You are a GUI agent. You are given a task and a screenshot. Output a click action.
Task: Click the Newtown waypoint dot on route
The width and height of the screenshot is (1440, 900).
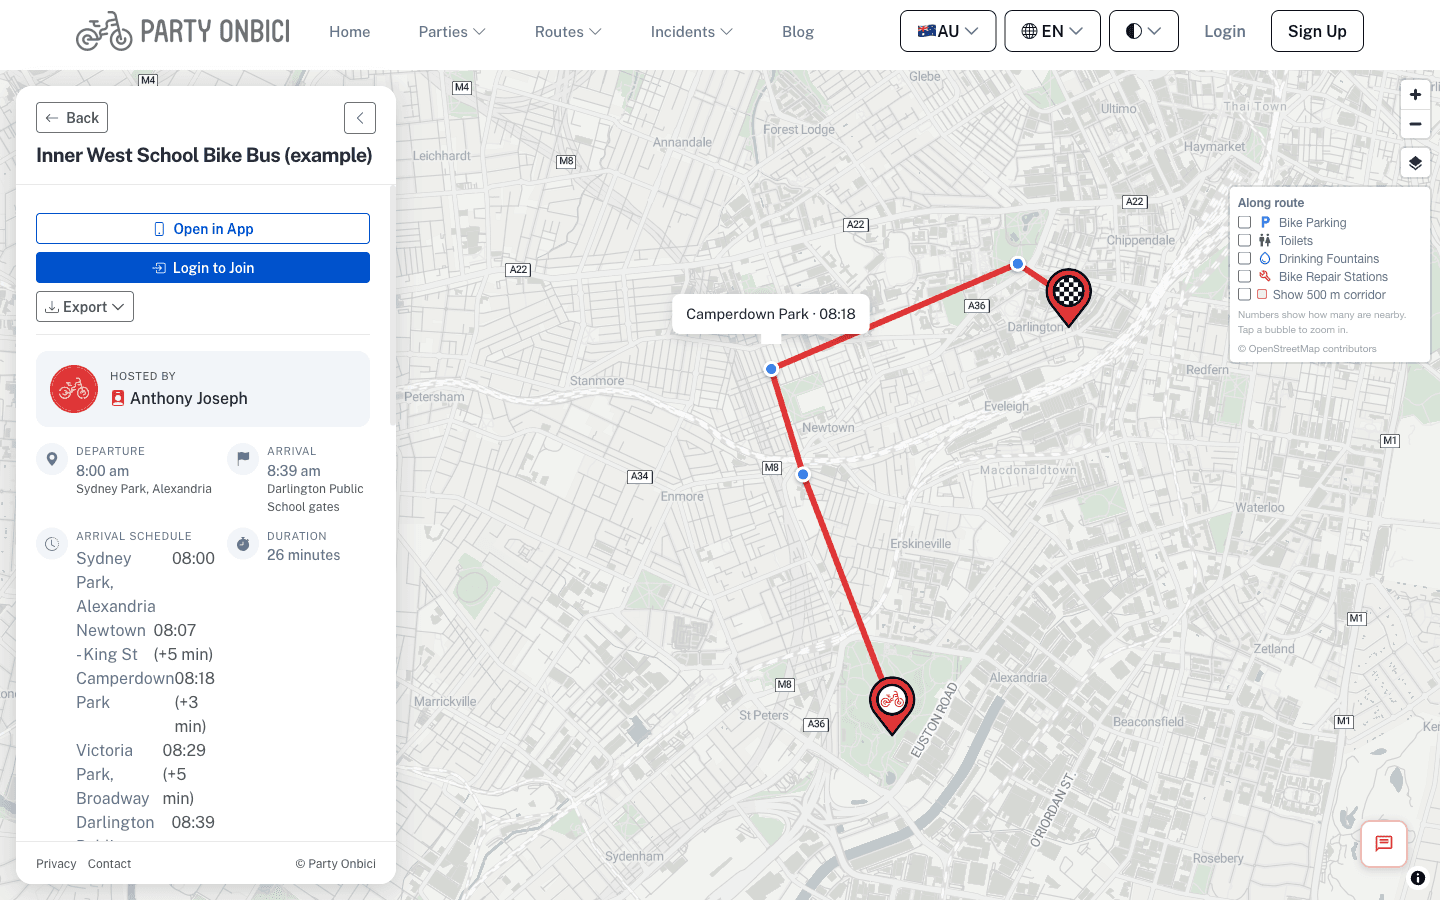point(803,474)
